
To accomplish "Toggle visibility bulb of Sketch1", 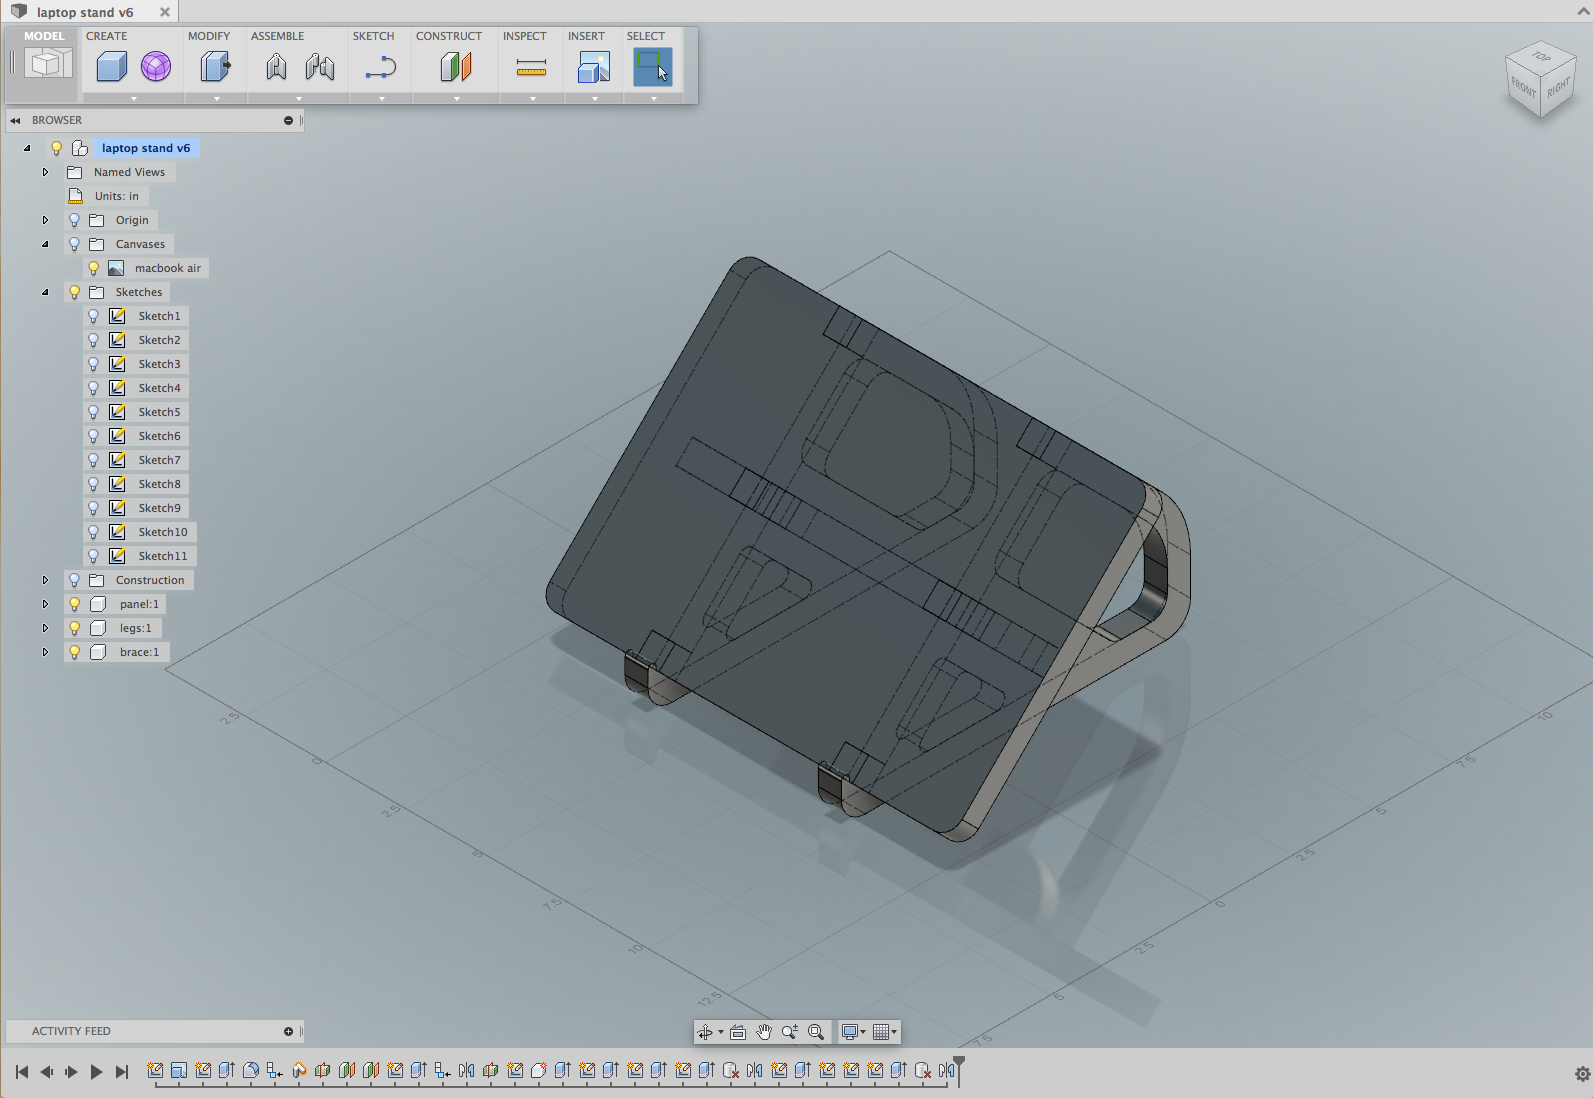I will 93,316.
